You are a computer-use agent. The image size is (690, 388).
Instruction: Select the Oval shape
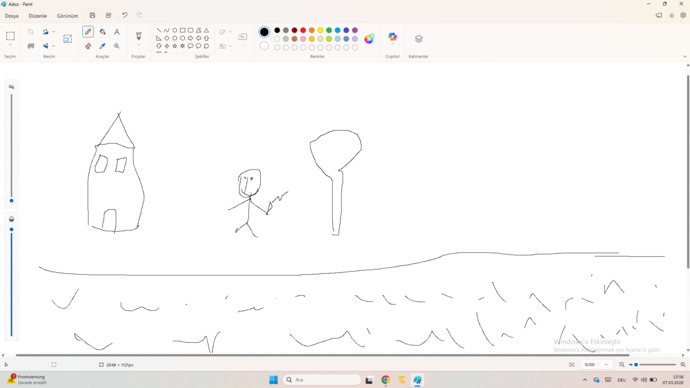tap(175, 30)
